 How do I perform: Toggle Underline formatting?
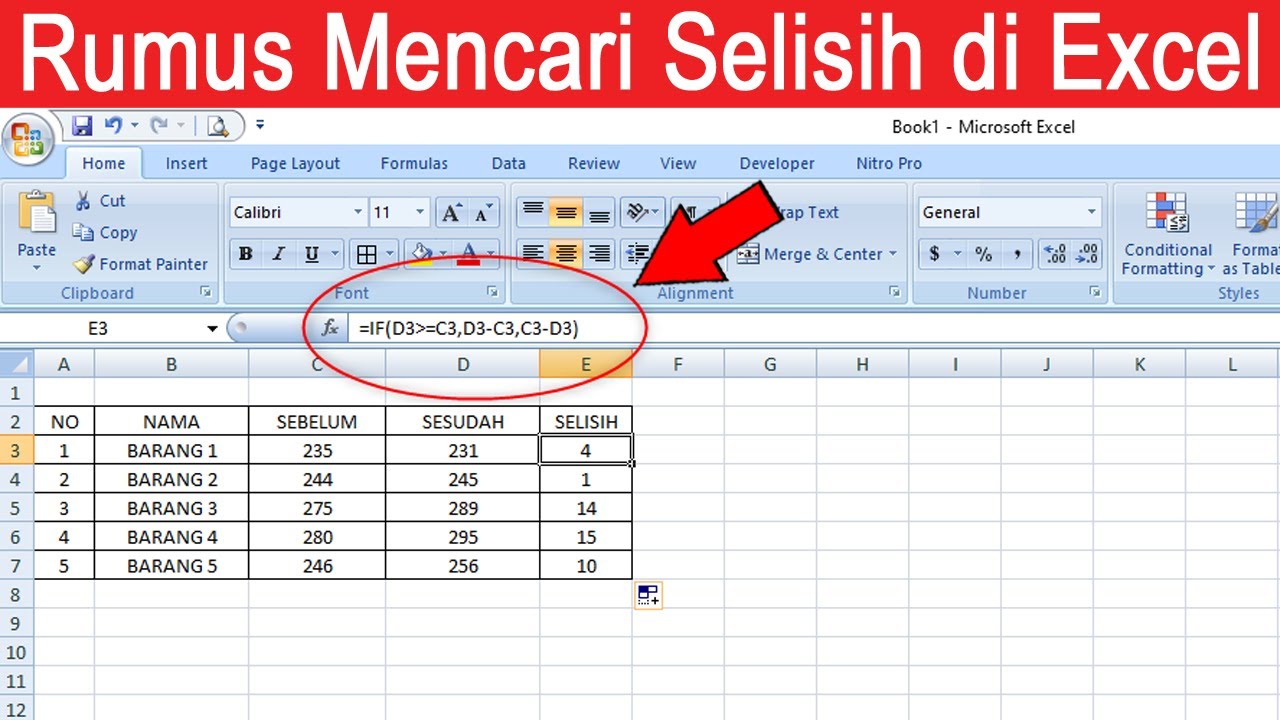312,254
